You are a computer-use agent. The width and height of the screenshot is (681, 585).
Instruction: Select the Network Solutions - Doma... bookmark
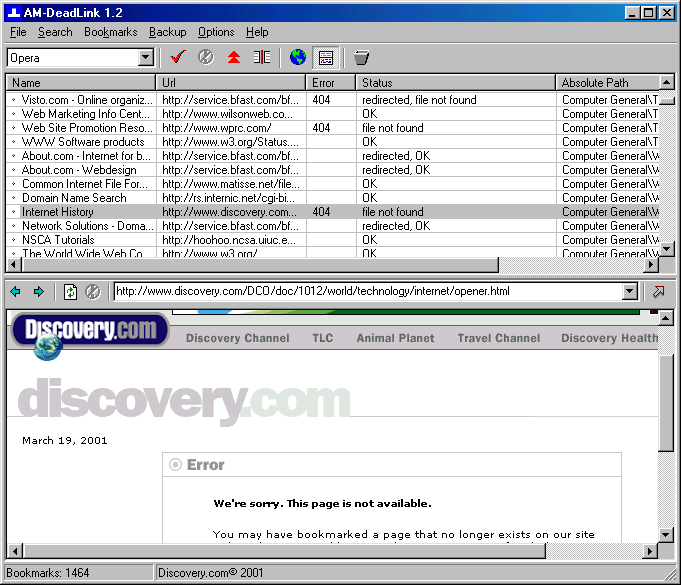pyautogui.click(x=332, y=226)
